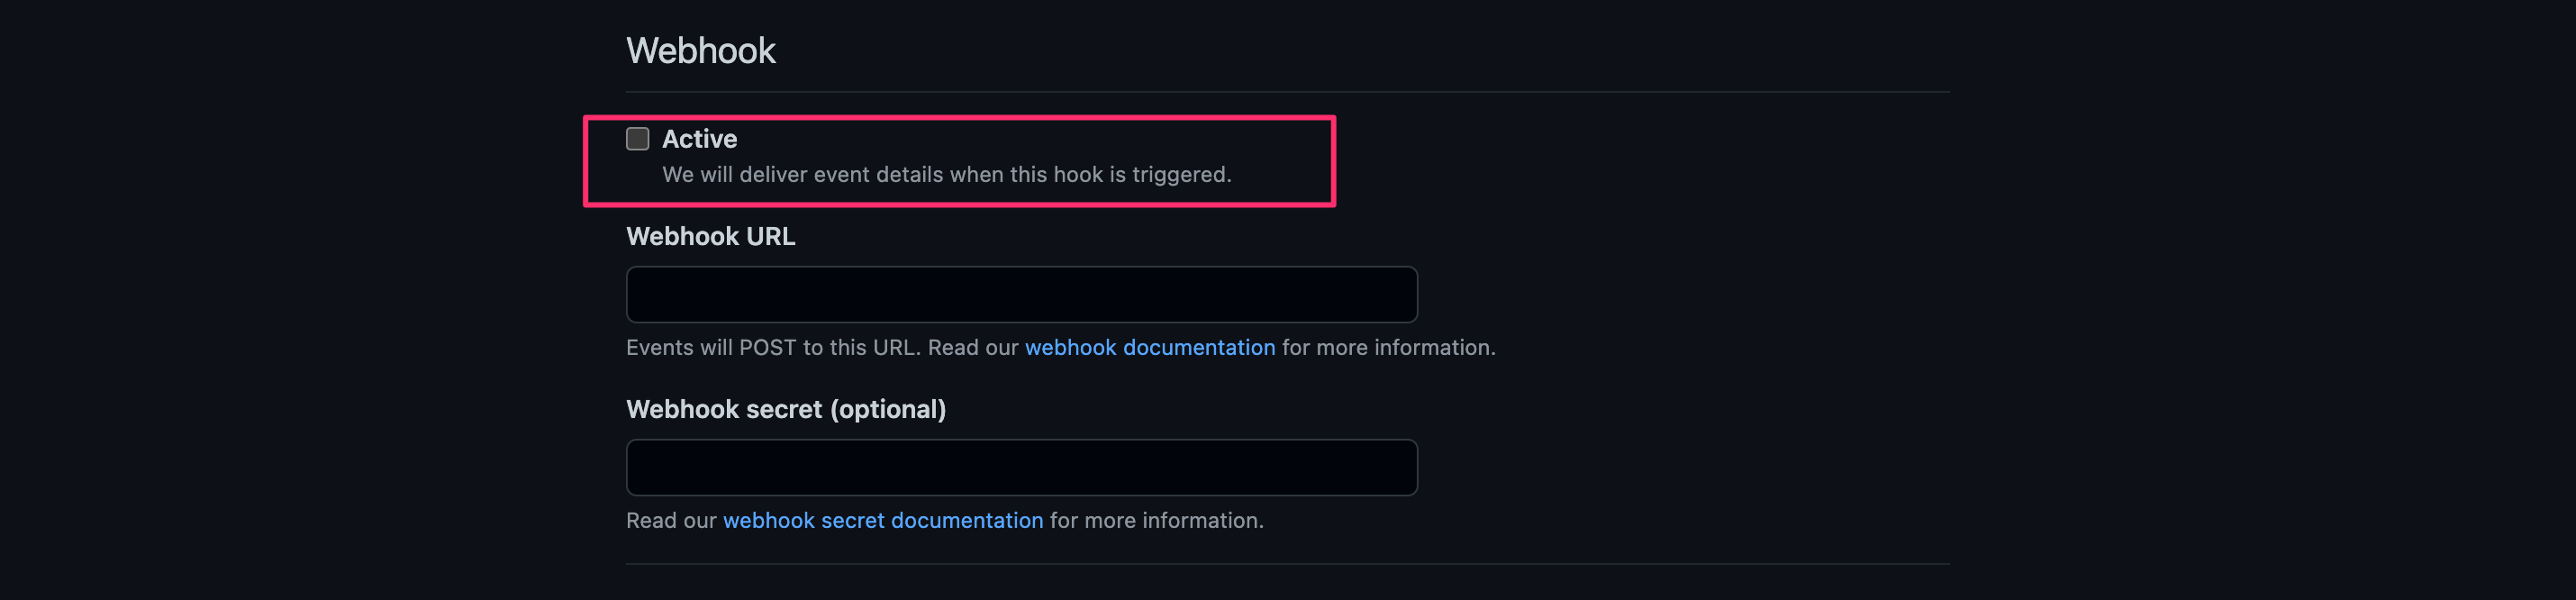The width and height of the screenshot is (2576, 600).
Task: Open the webhook documentation link
Action: tap(1149, 347)
